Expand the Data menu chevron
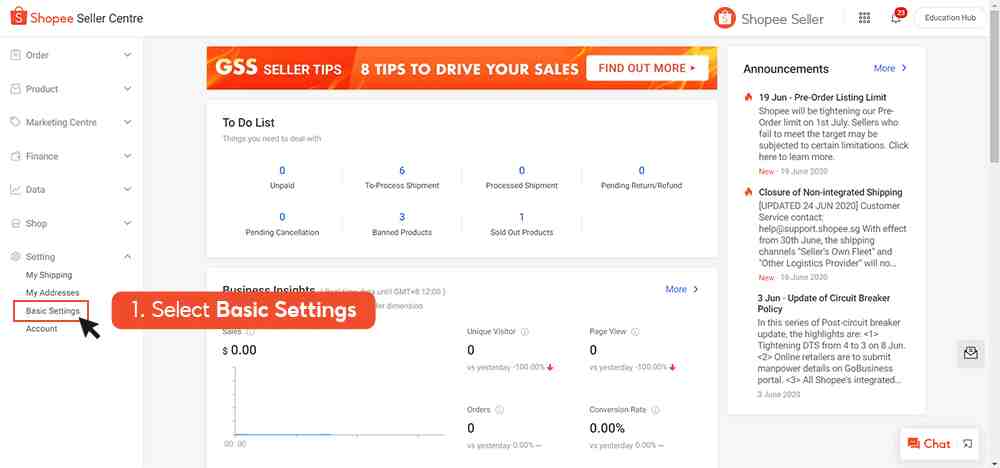Screen dimensions: 1000x468 point(128,189)
